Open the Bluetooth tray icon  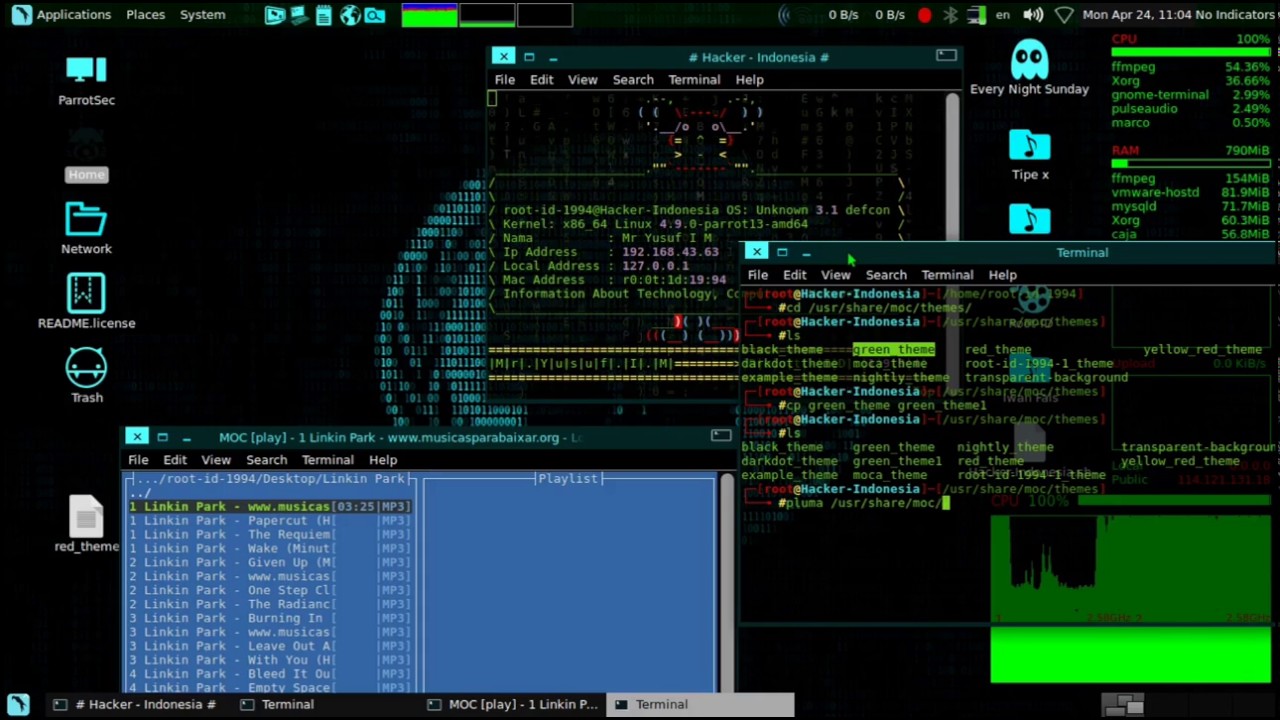[x=950, y=15]
